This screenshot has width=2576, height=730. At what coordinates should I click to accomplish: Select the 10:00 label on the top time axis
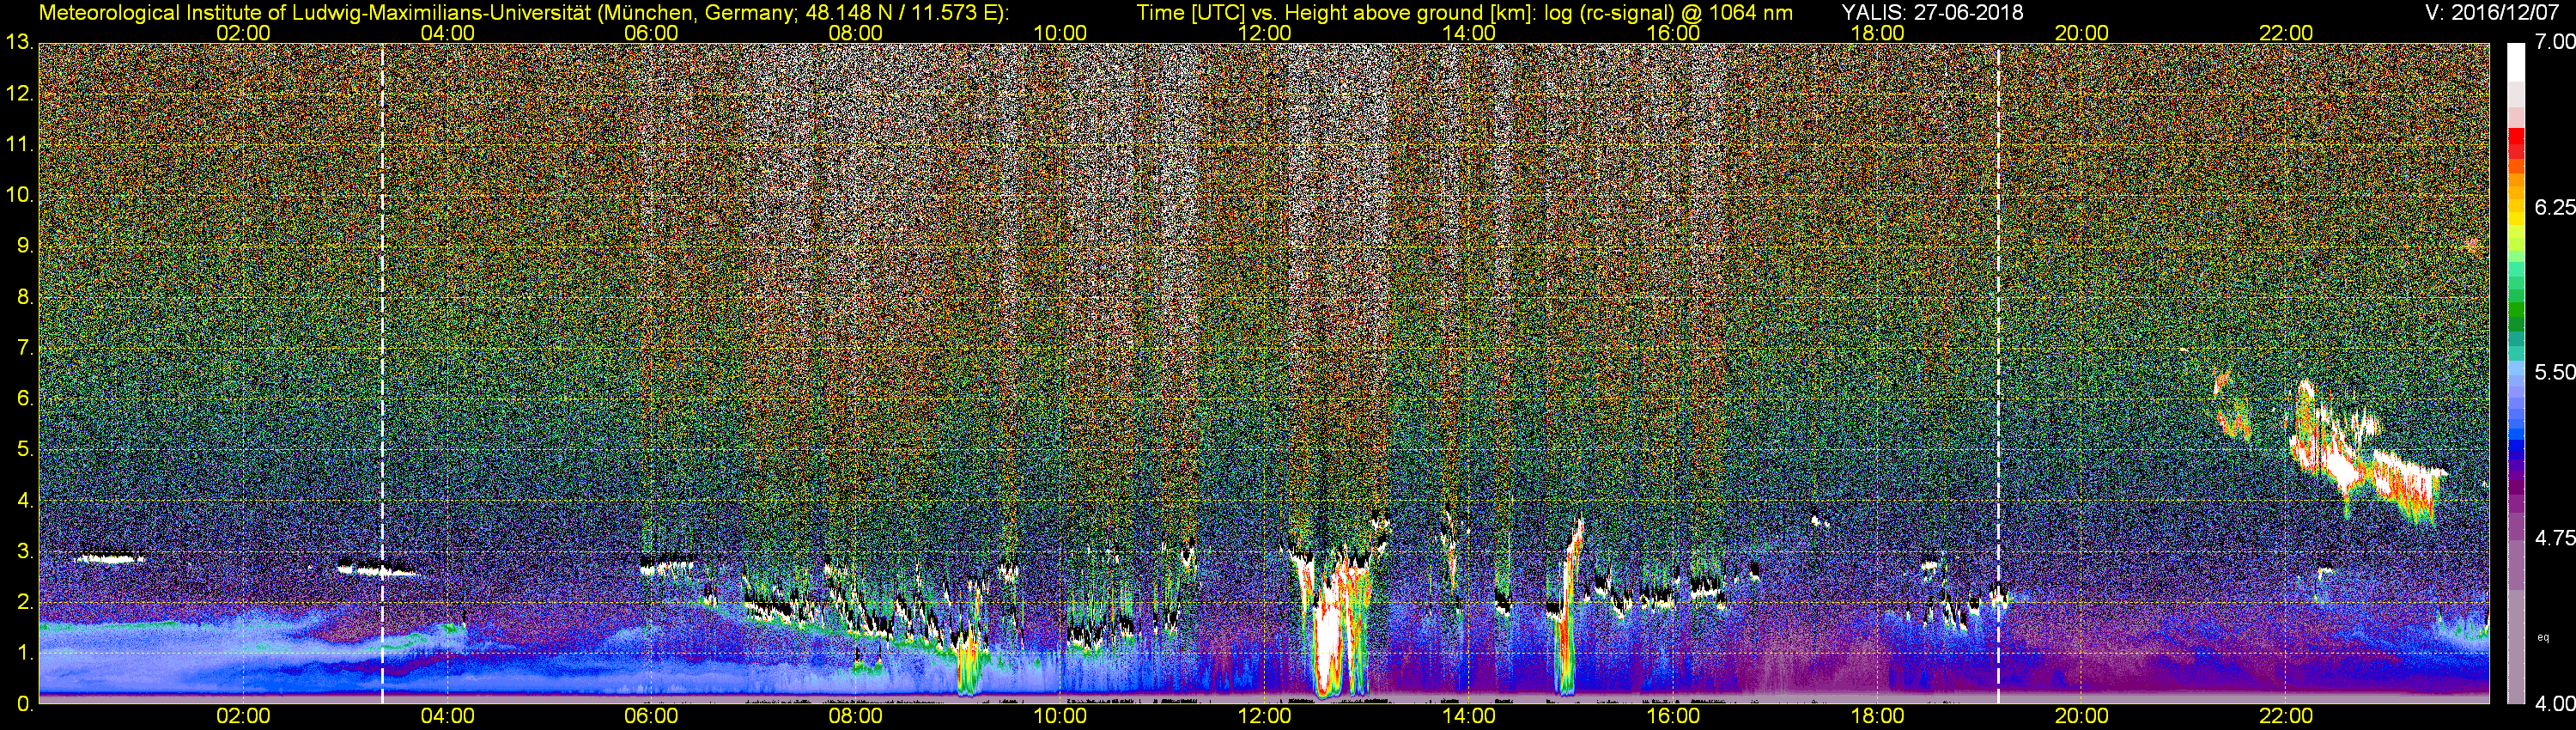(1060, 33)
